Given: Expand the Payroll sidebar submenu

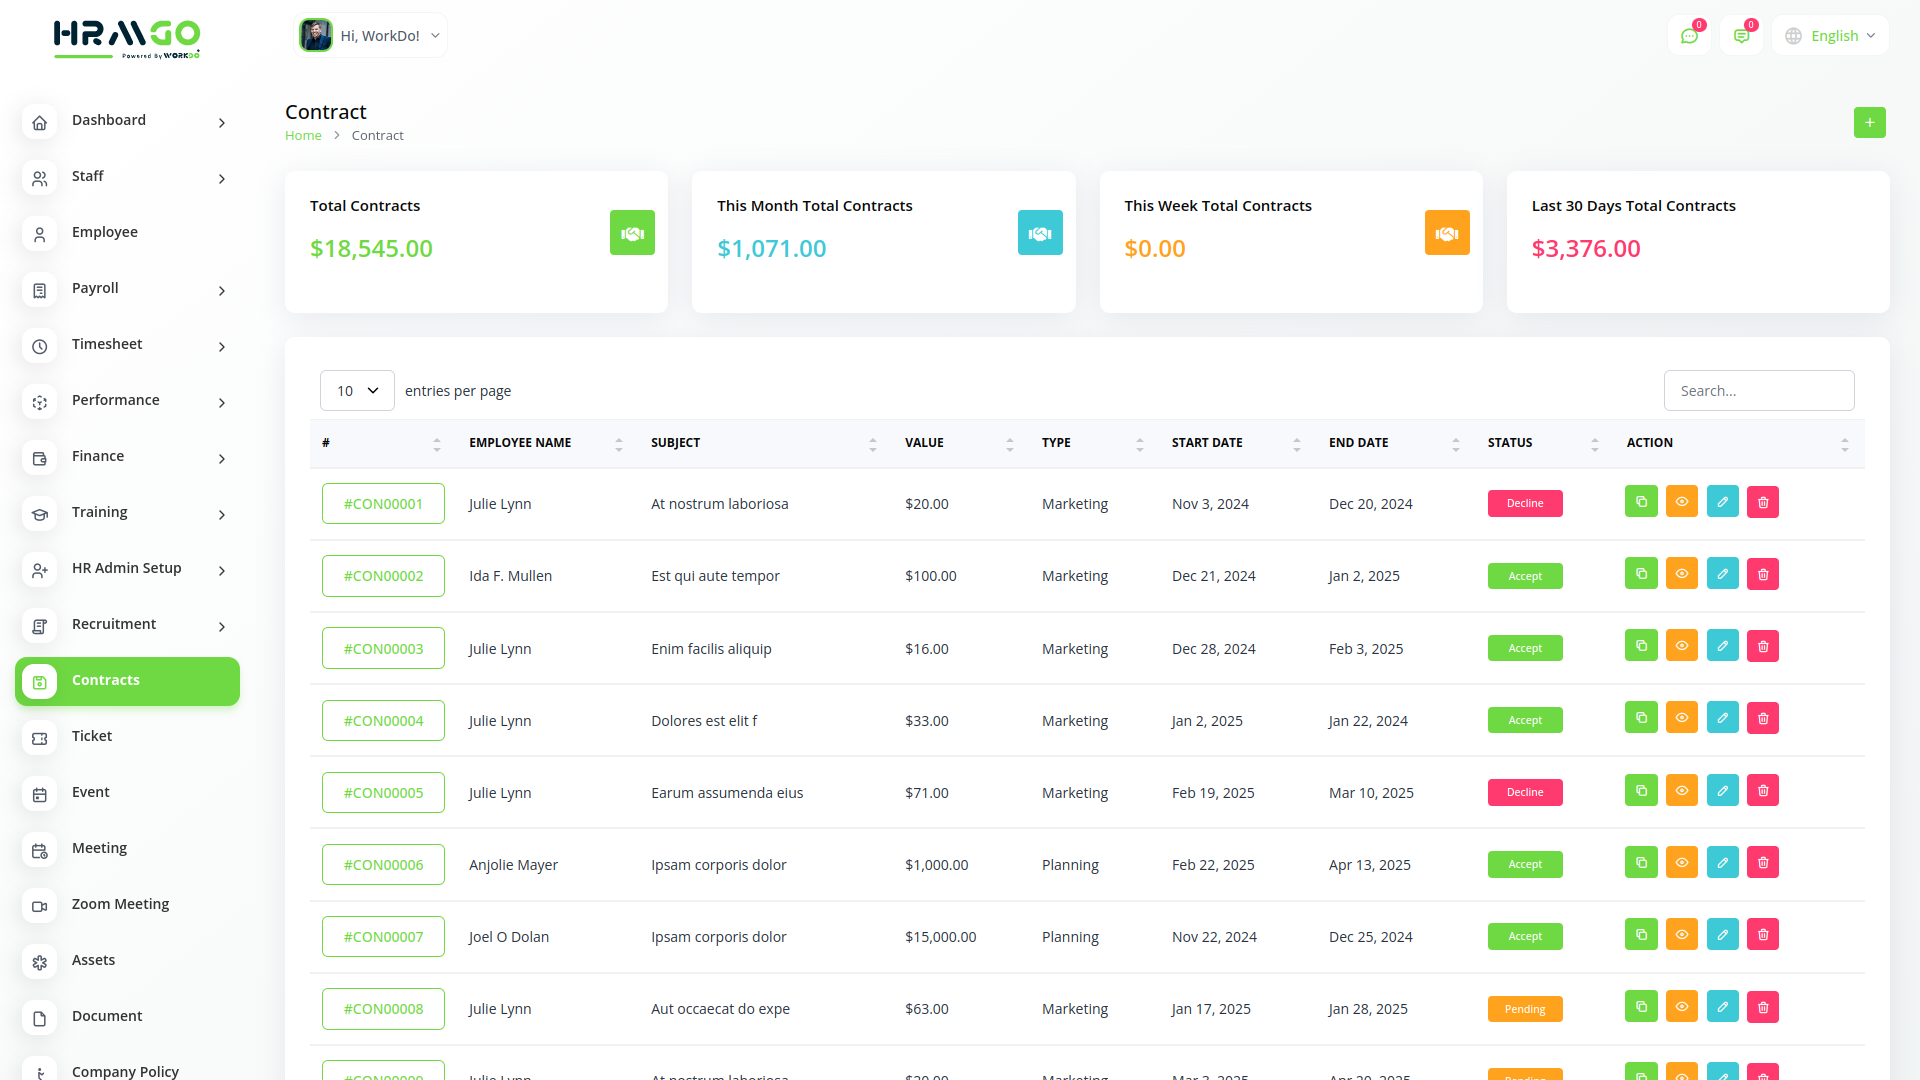Looking at the screenshot, I should (128, 288).
